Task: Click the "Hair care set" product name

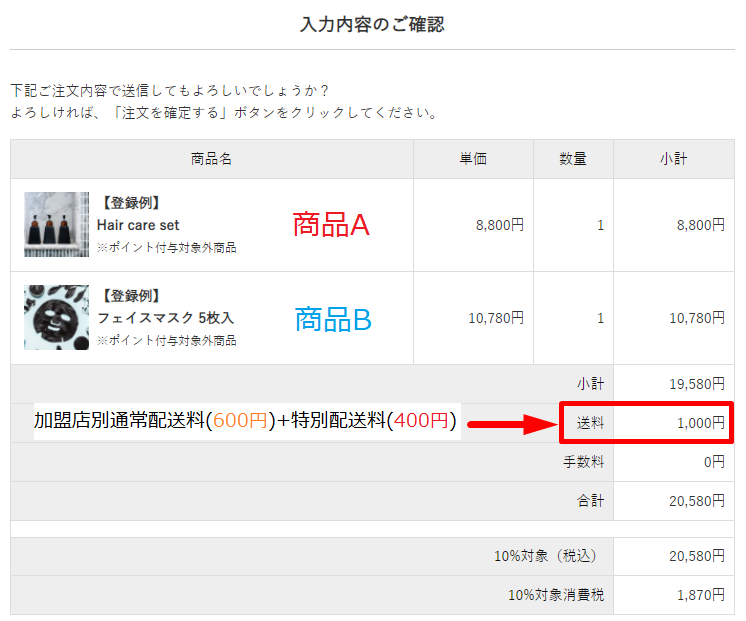Action: (138, 226)
